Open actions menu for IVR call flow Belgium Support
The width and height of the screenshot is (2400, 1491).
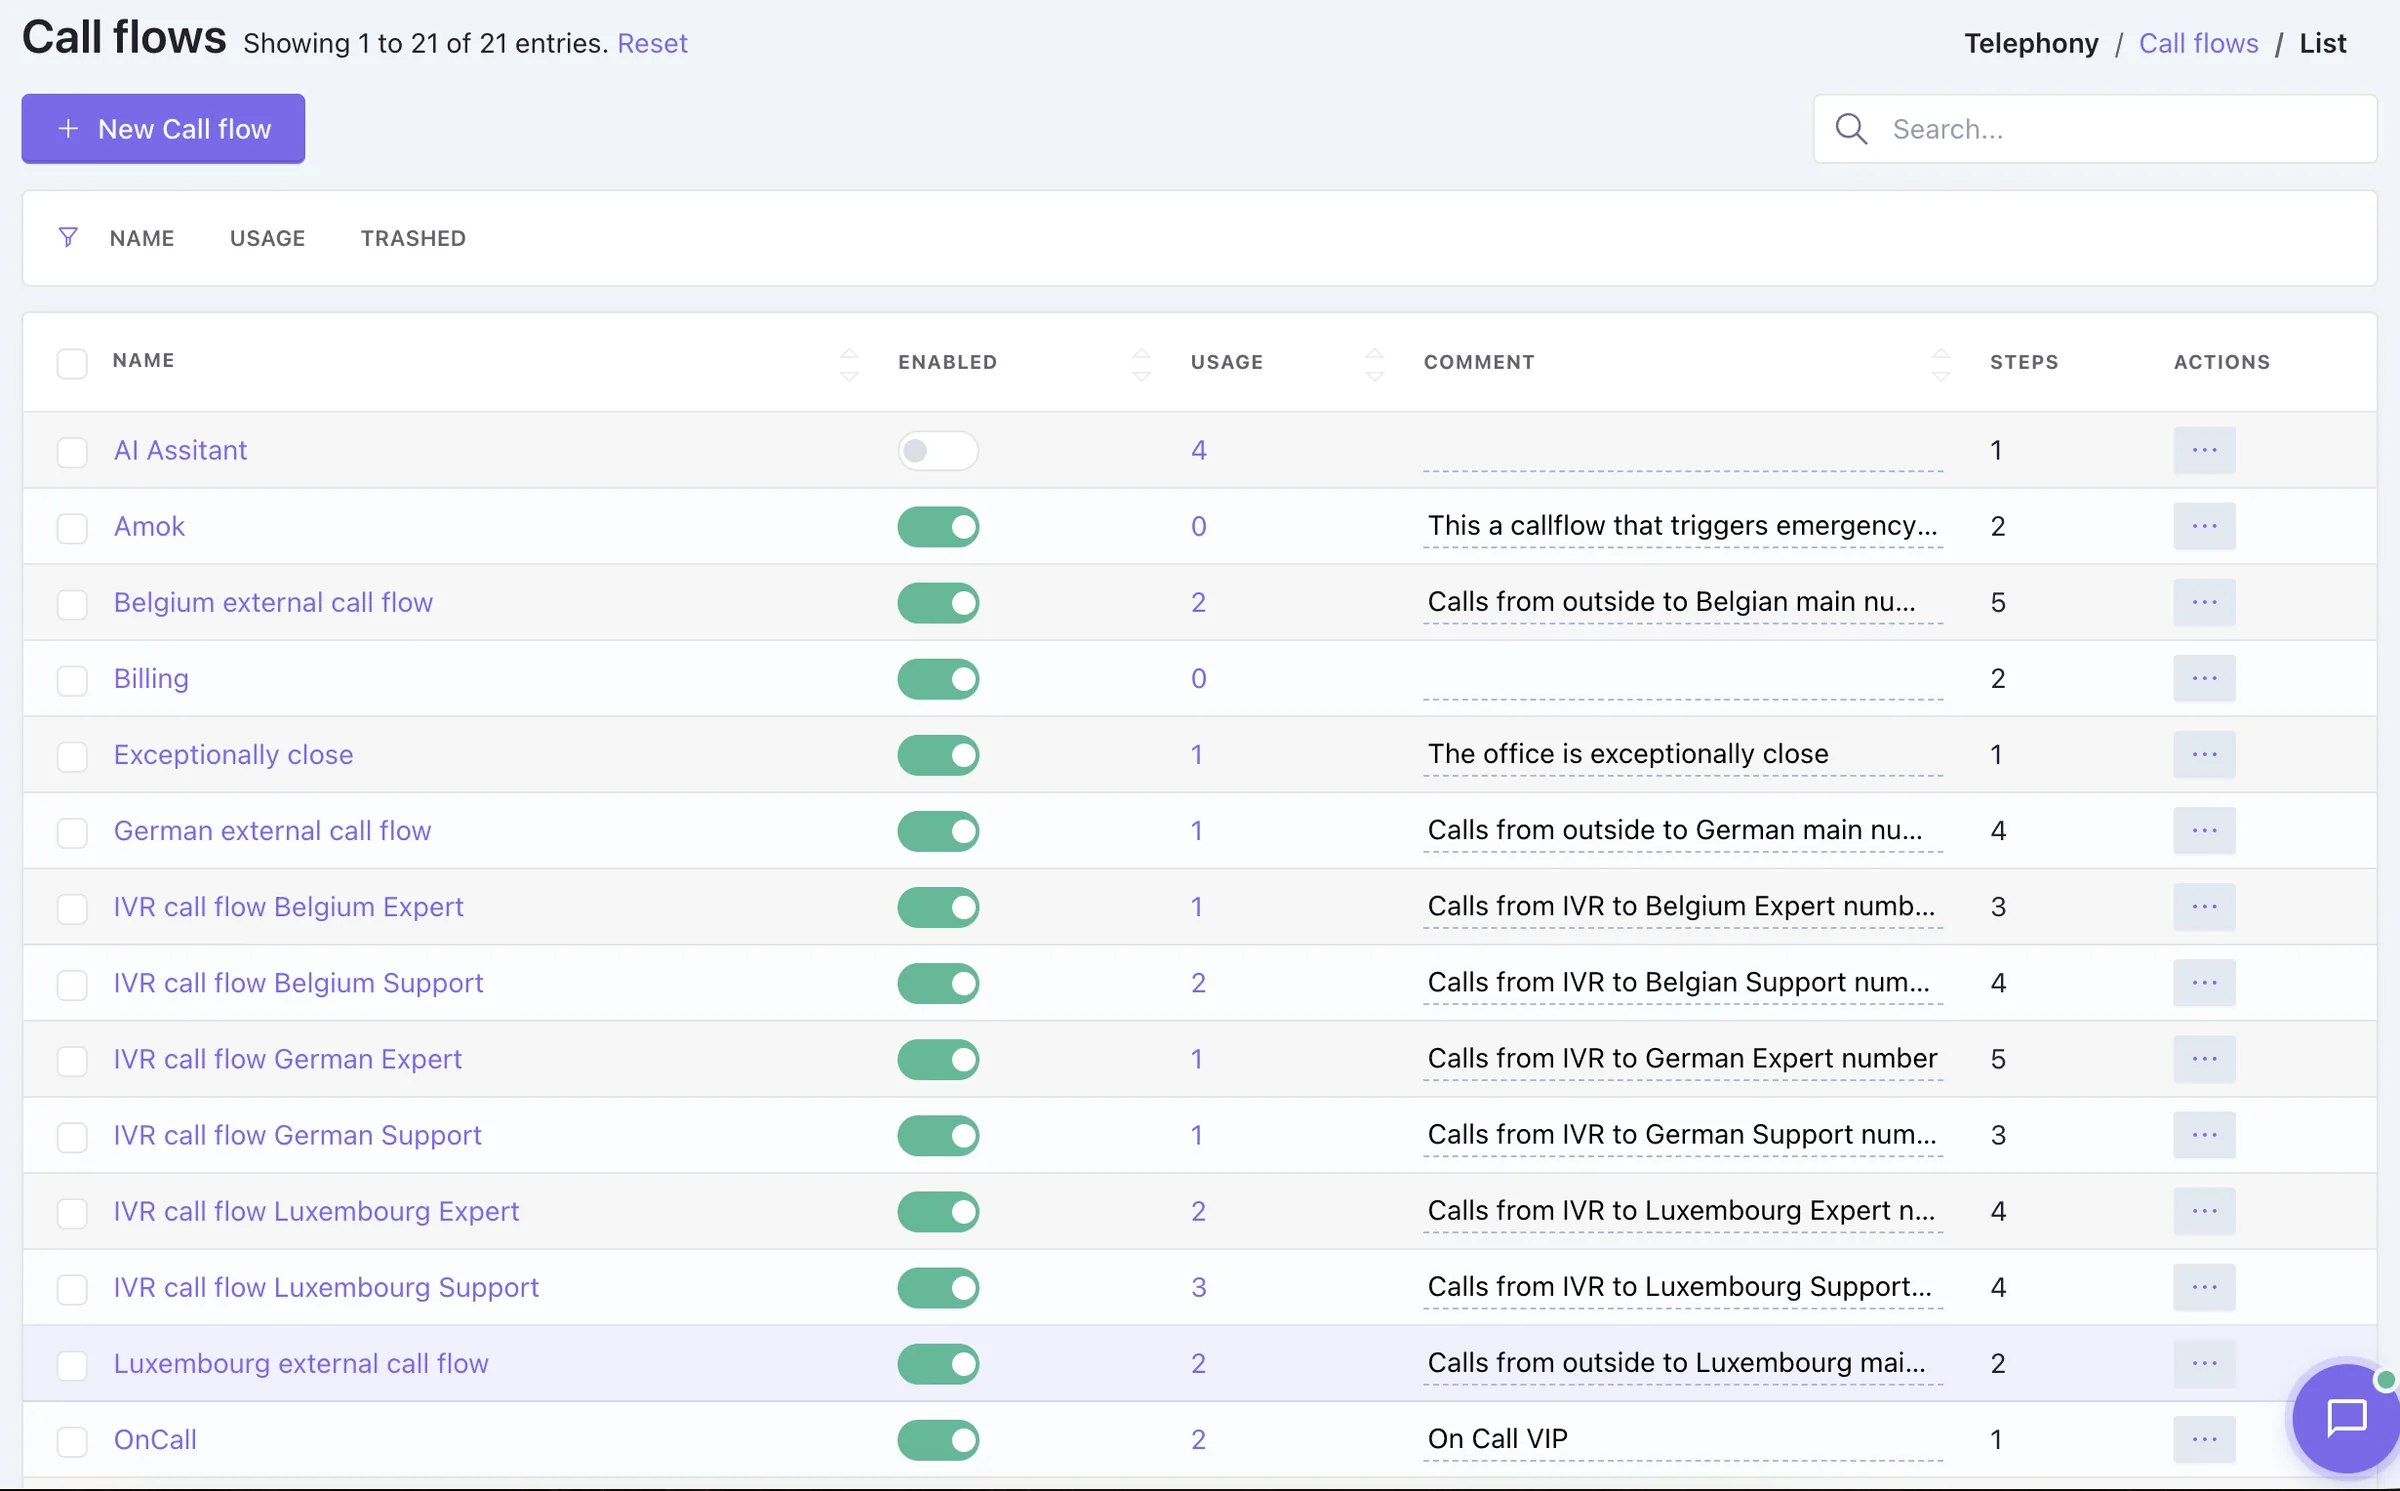tap(2204, 982)
